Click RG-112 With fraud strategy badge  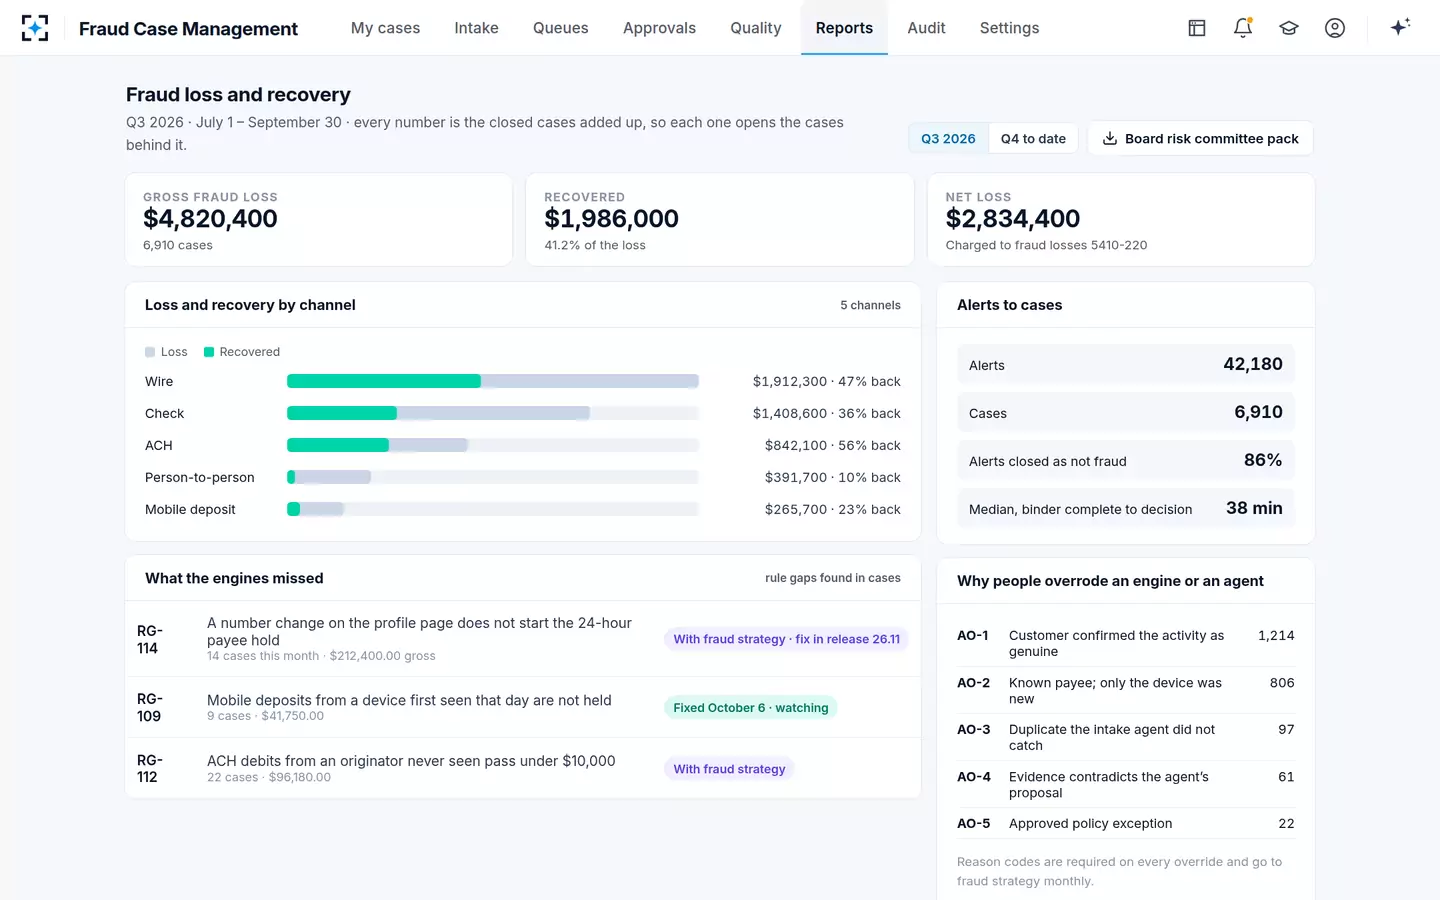tap(729, 769)
